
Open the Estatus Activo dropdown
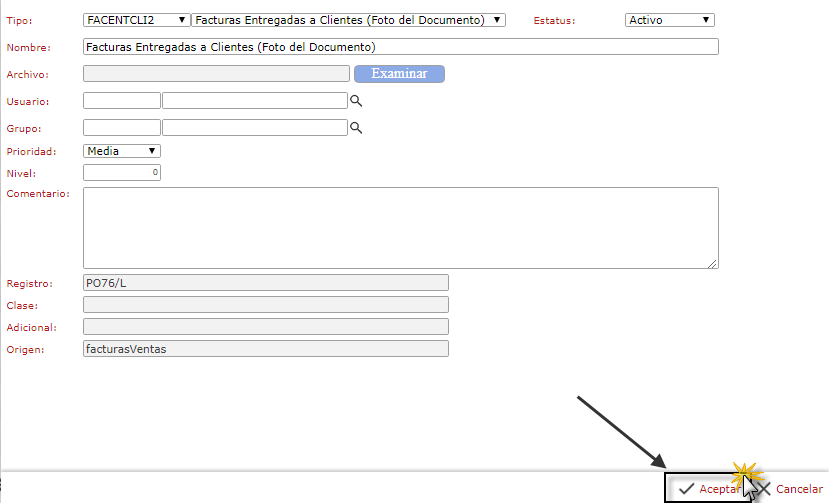coord(669,20)
